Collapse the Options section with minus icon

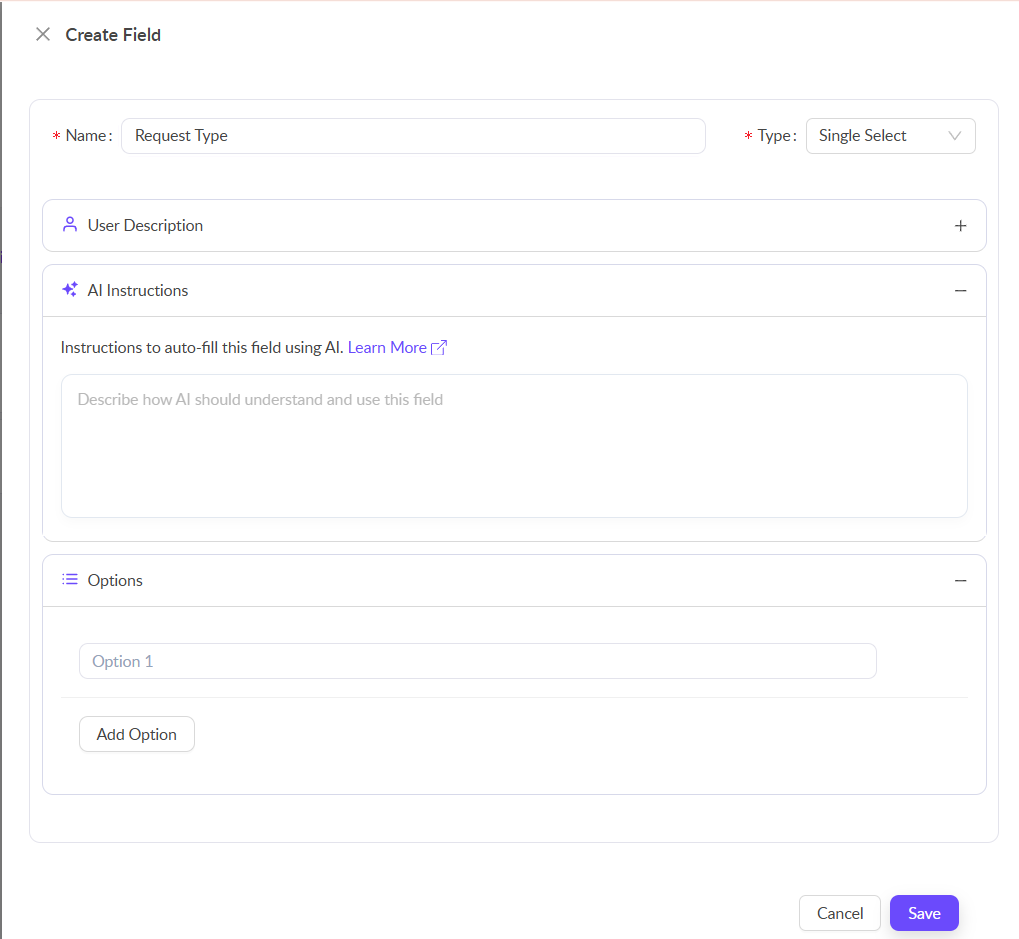[x=961, y=581]
